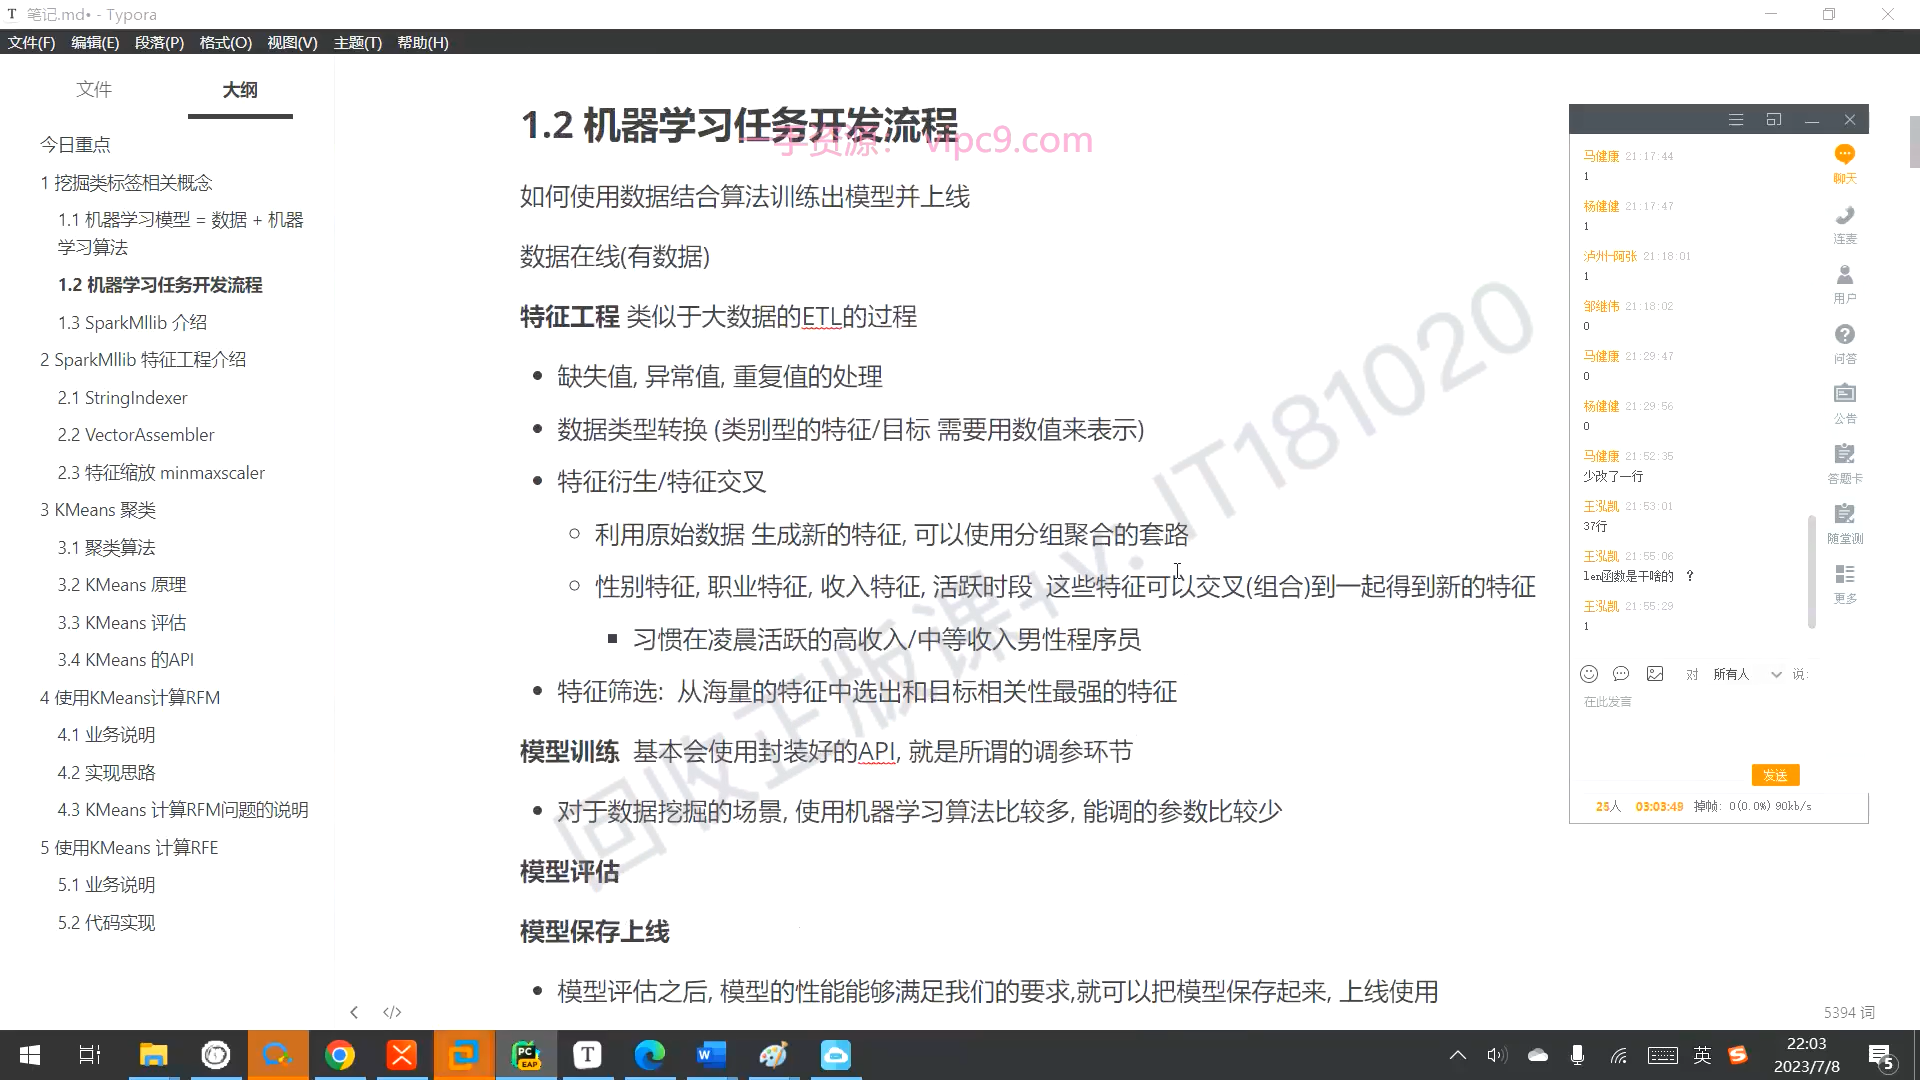
Task: Open the chat window hamburger menu
Action: click(x=1736, y=120)
